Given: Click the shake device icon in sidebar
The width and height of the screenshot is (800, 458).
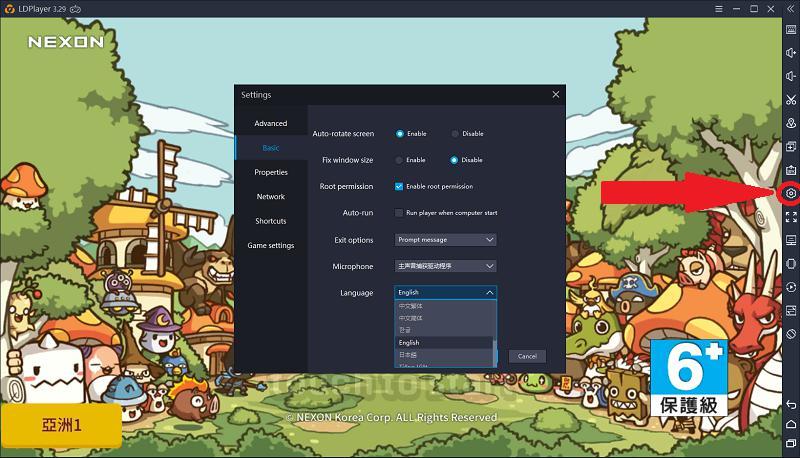Looking at the screenshot, I should [x=791, y=264].
